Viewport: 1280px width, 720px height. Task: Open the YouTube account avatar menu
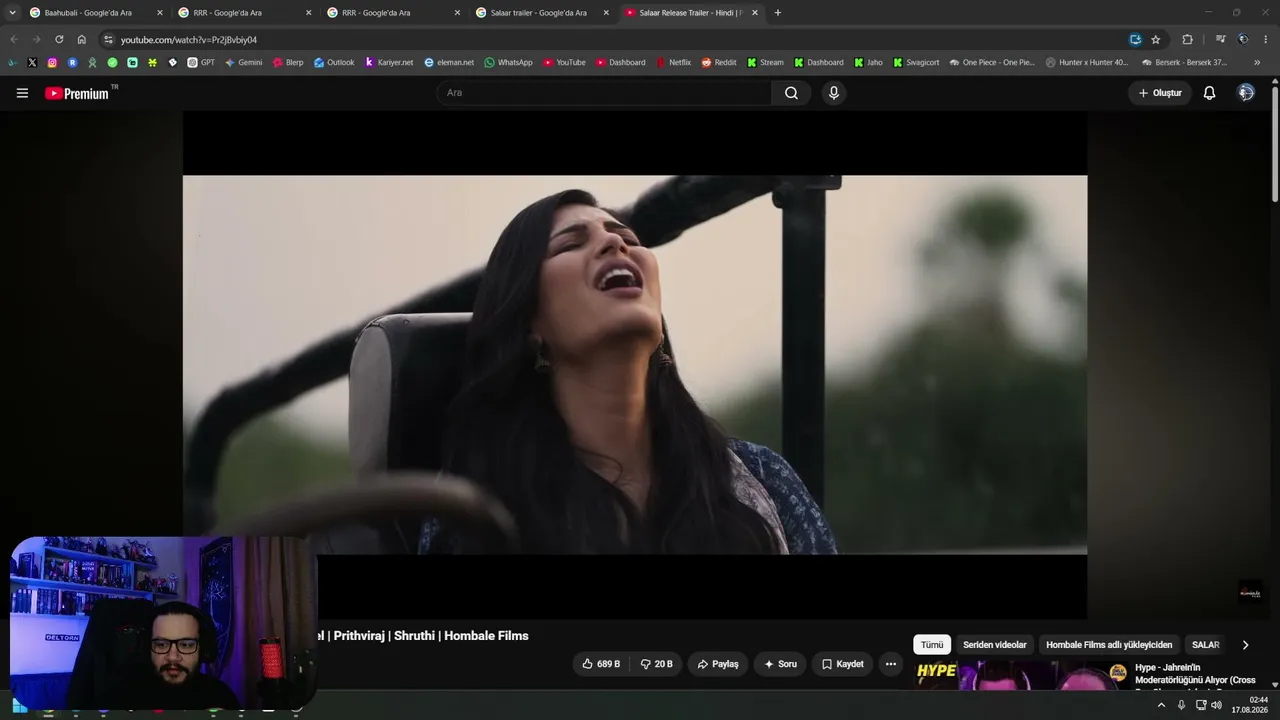point(1246,93)
